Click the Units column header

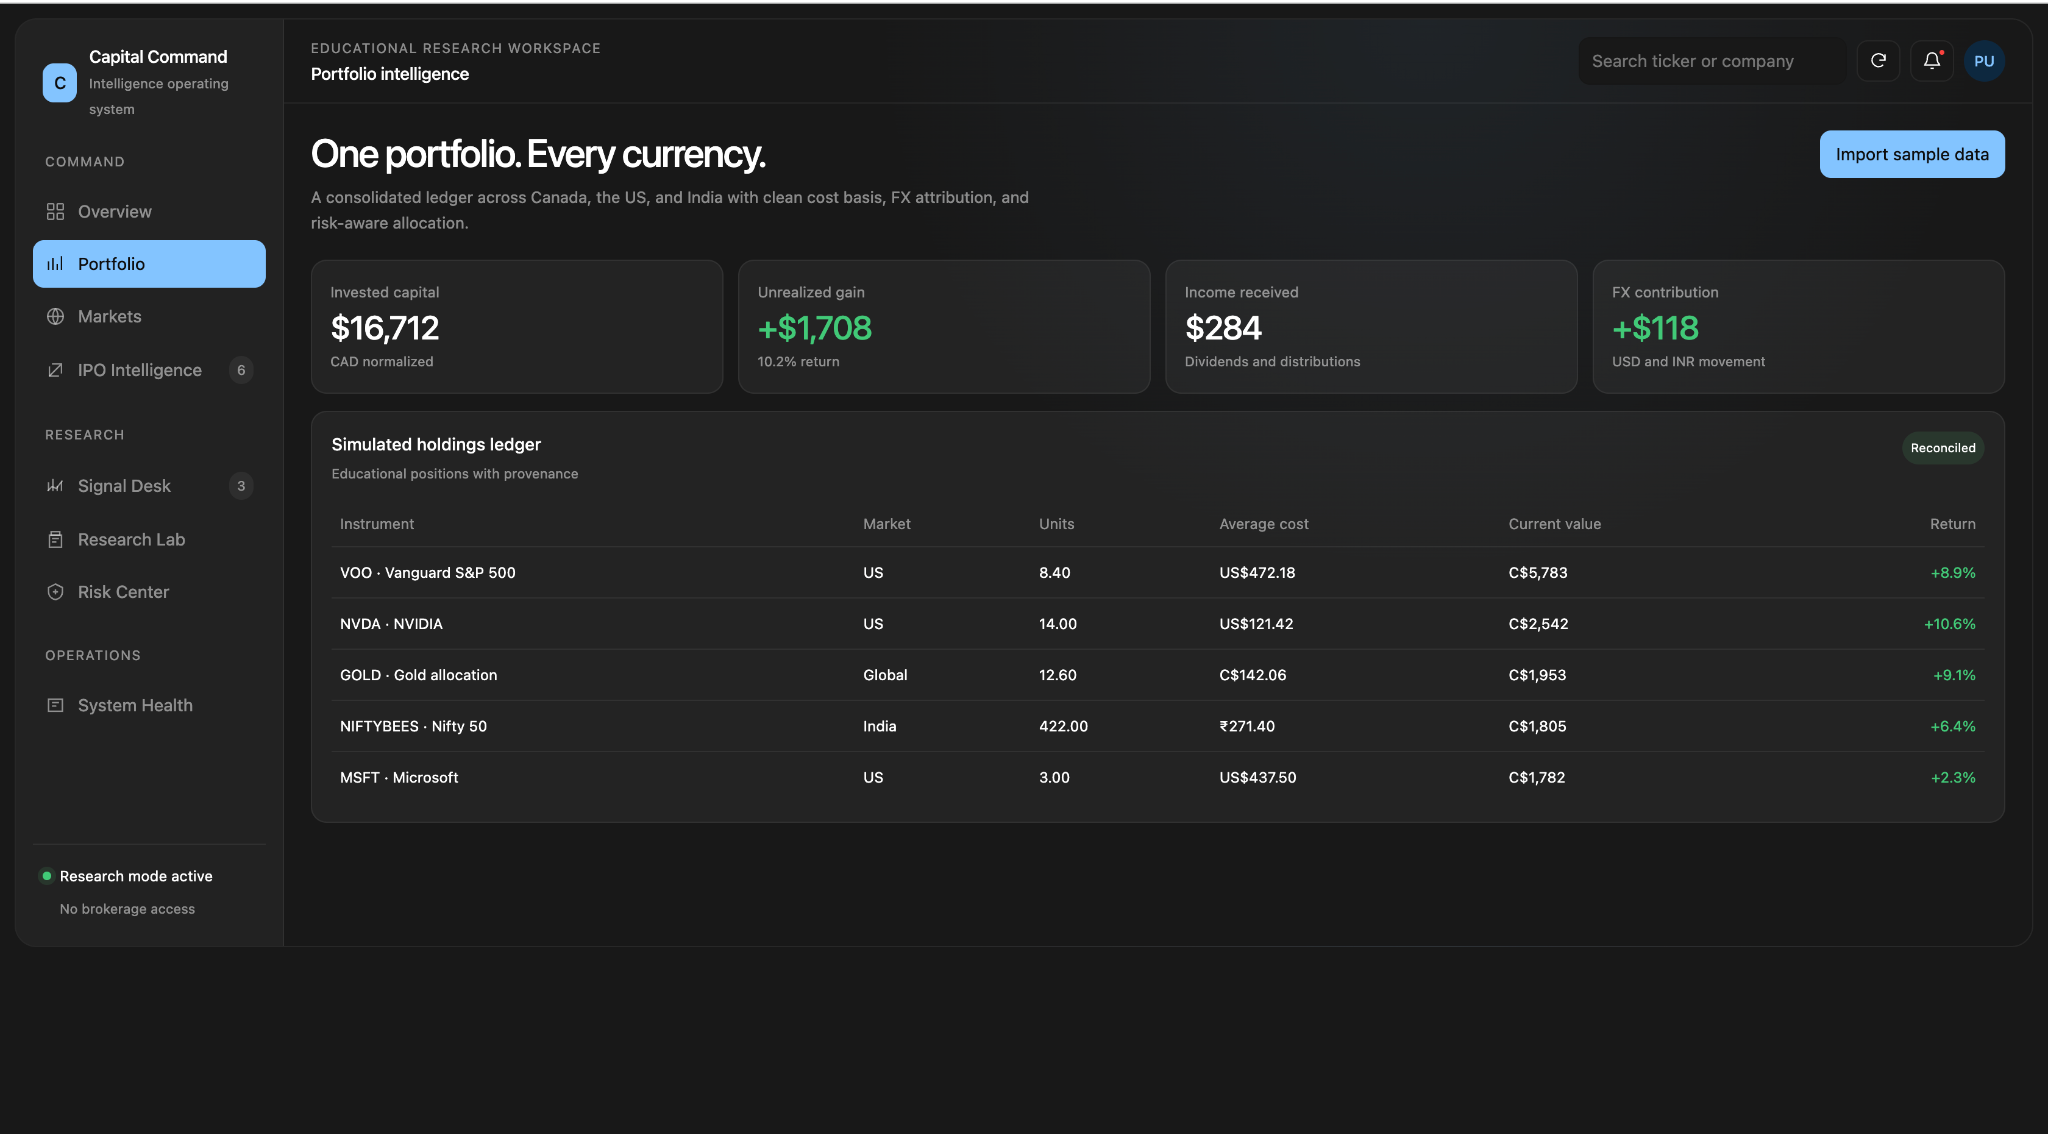1057,524
